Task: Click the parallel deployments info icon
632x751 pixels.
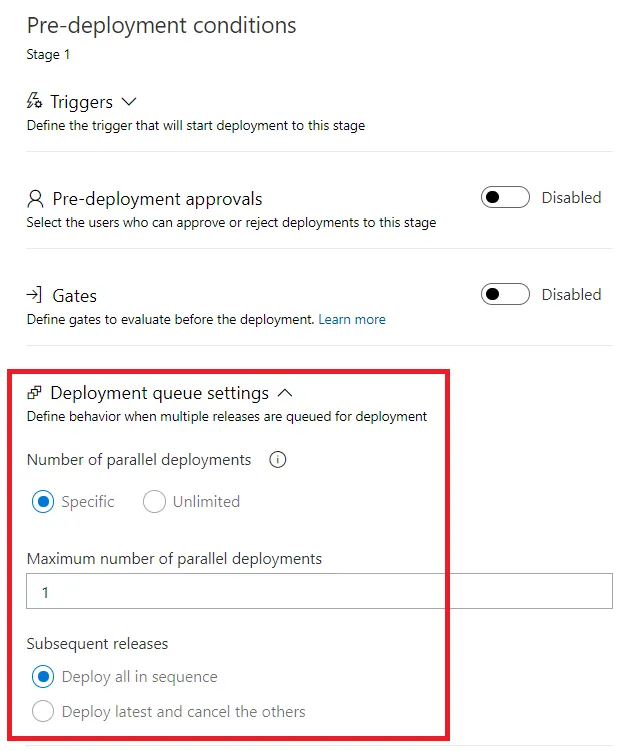Action: [x=278, y=459]
